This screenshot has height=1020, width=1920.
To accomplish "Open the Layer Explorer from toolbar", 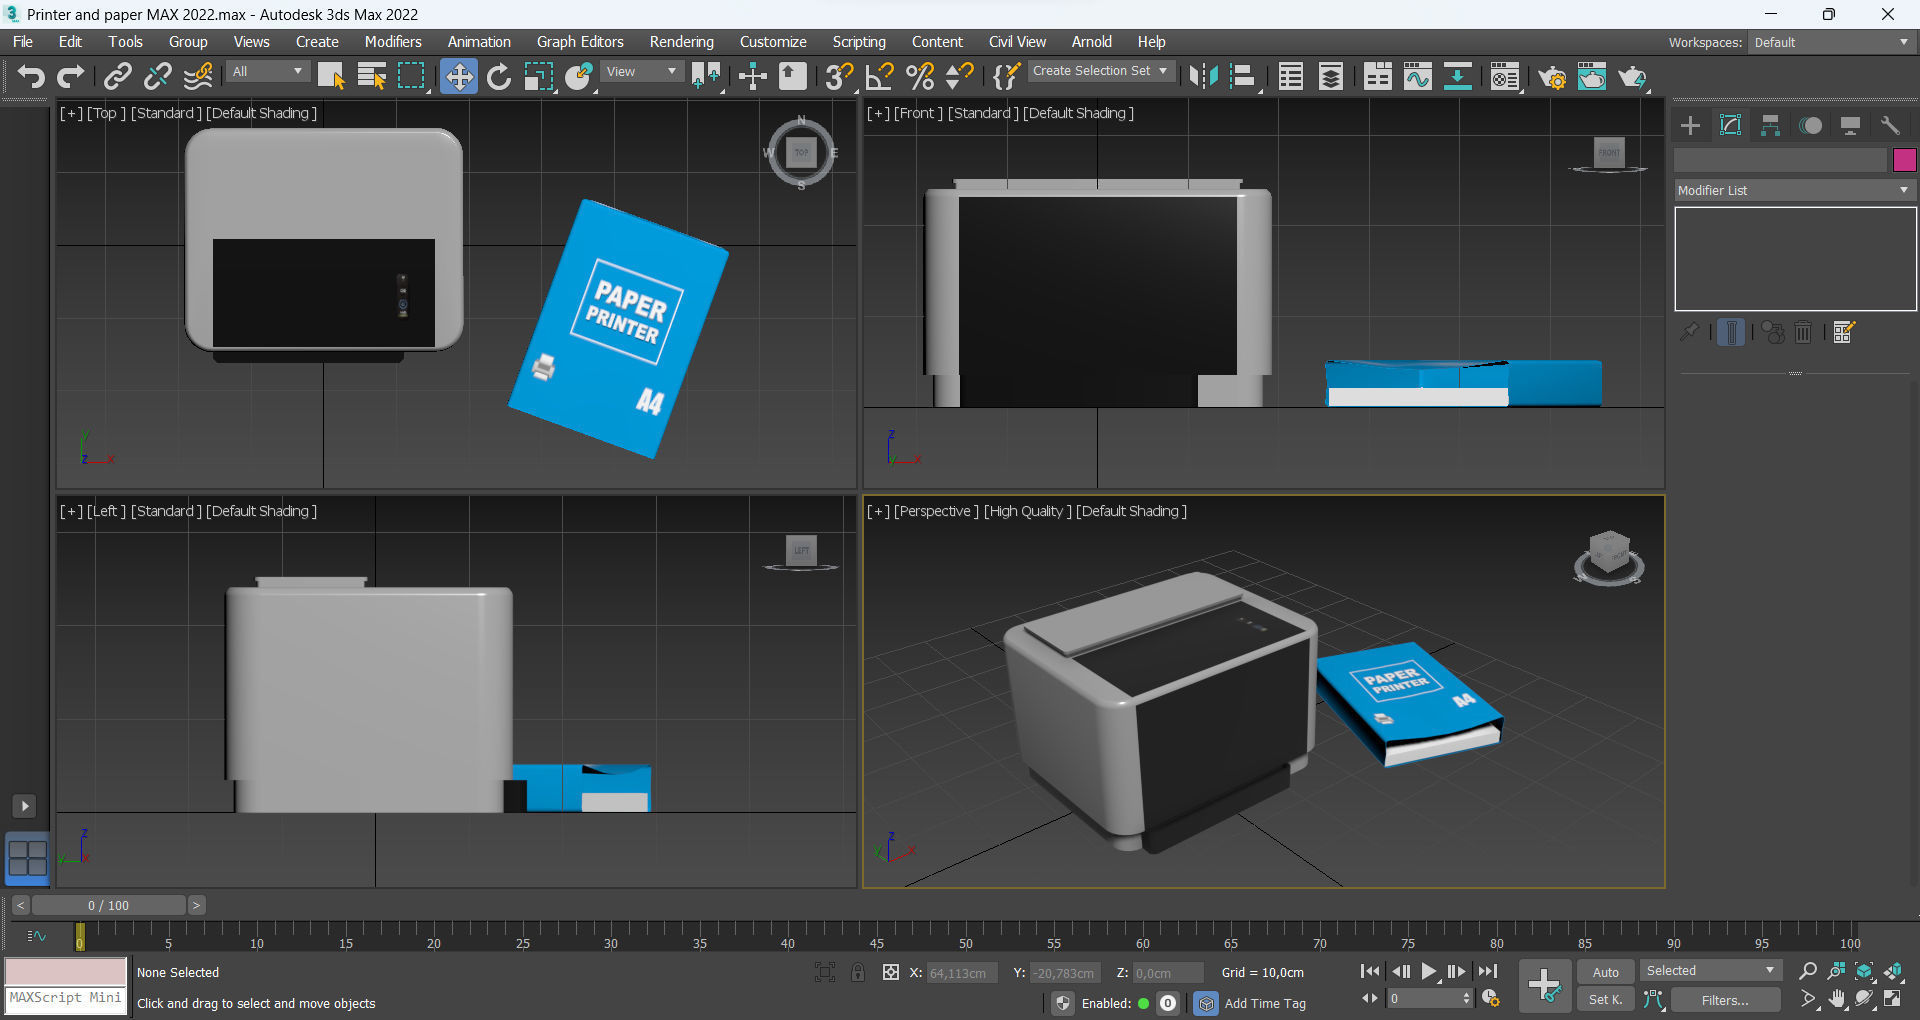I will [1331, 76].
